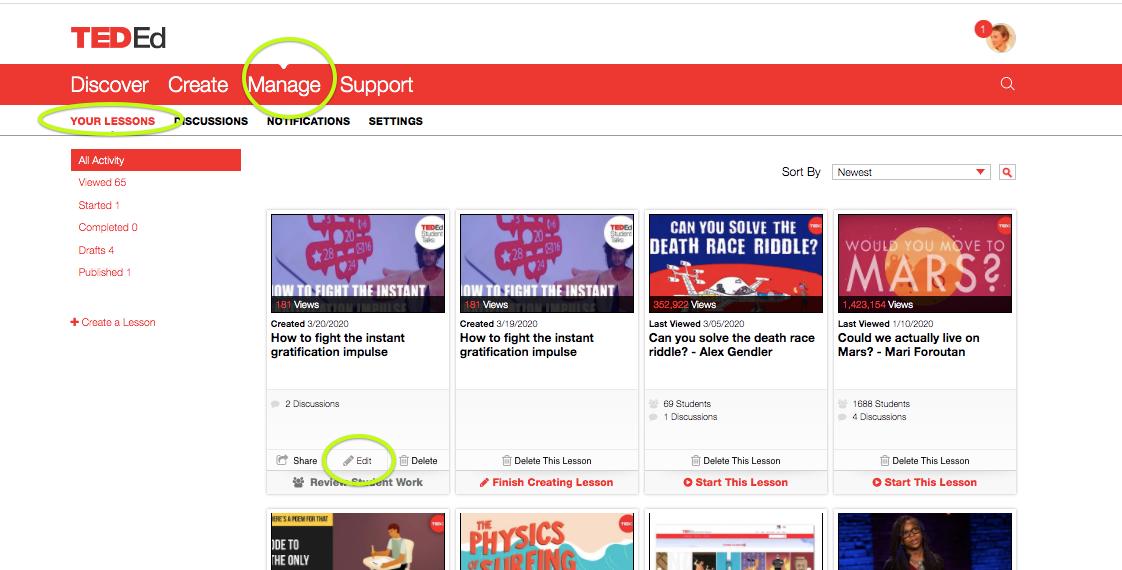Image resolution: width=1122 pixels, height=570 pixels.
Task: Delete the first lesson via trash icon
Action: pyautogui.click(x=404, y=461)
